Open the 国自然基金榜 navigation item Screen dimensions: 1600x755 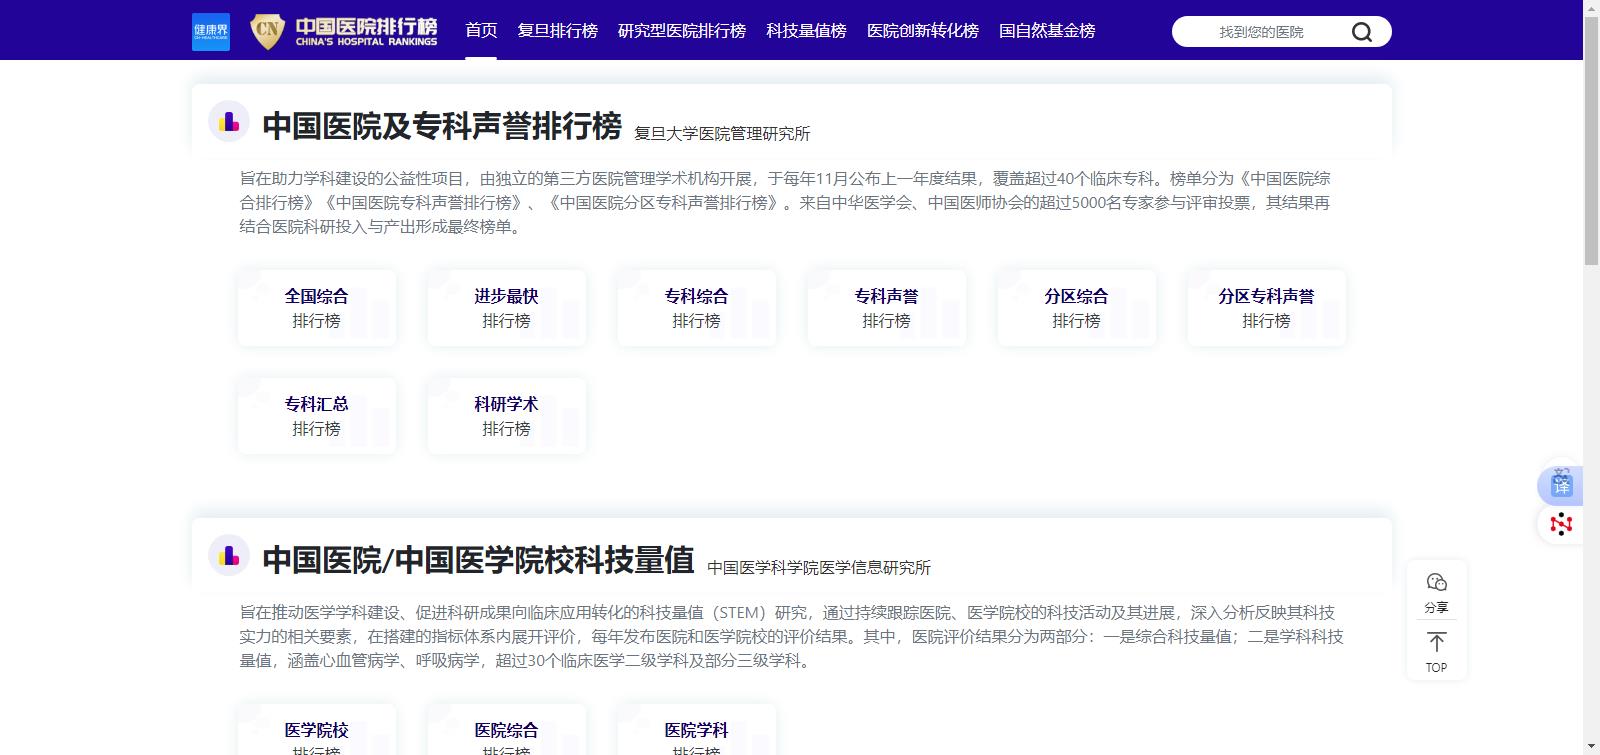[x=1047, y=31]
